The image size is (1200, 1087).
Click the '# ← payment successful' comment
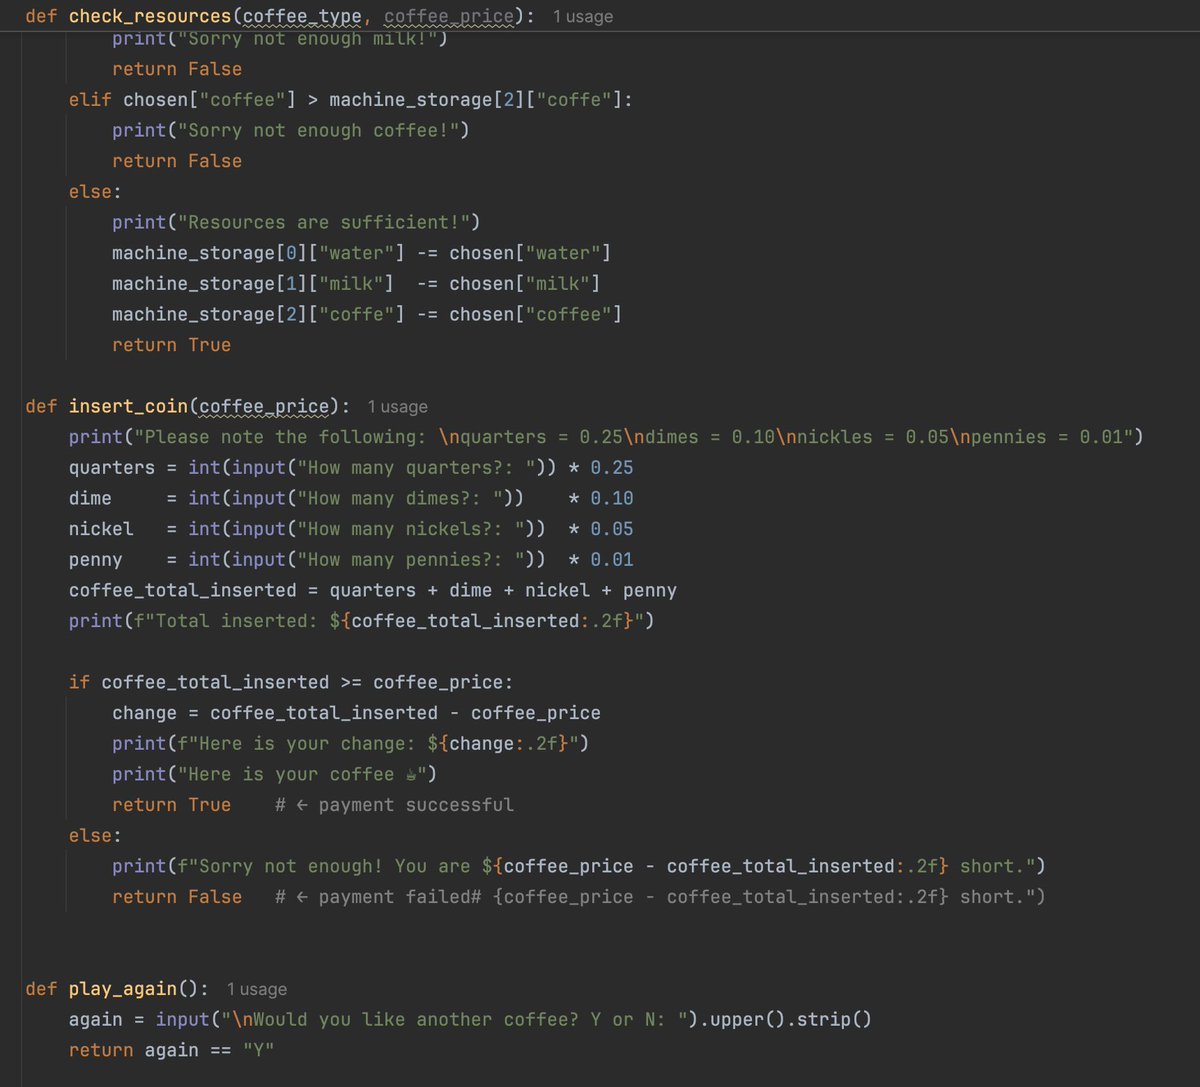point(394,805)
